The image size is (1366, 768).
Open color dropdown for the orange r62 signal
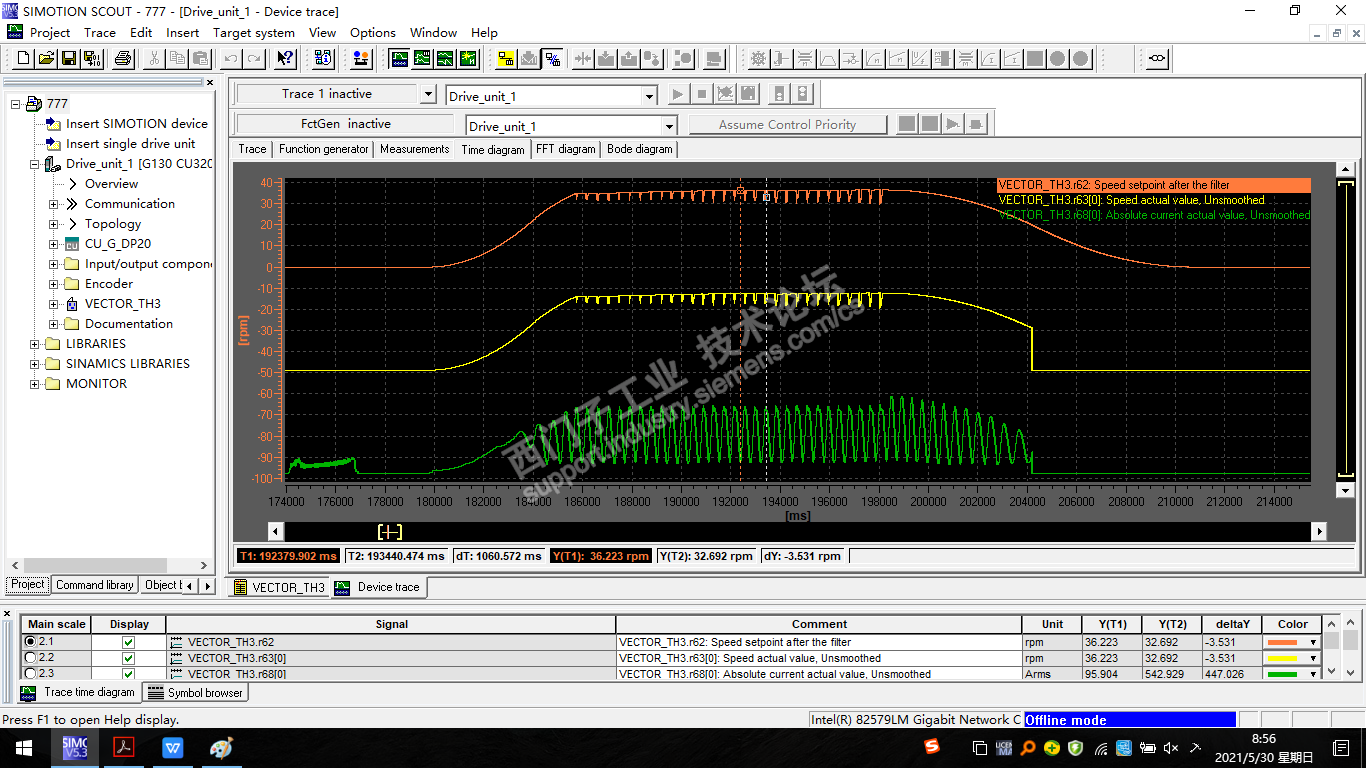(x=1313, y=642)
